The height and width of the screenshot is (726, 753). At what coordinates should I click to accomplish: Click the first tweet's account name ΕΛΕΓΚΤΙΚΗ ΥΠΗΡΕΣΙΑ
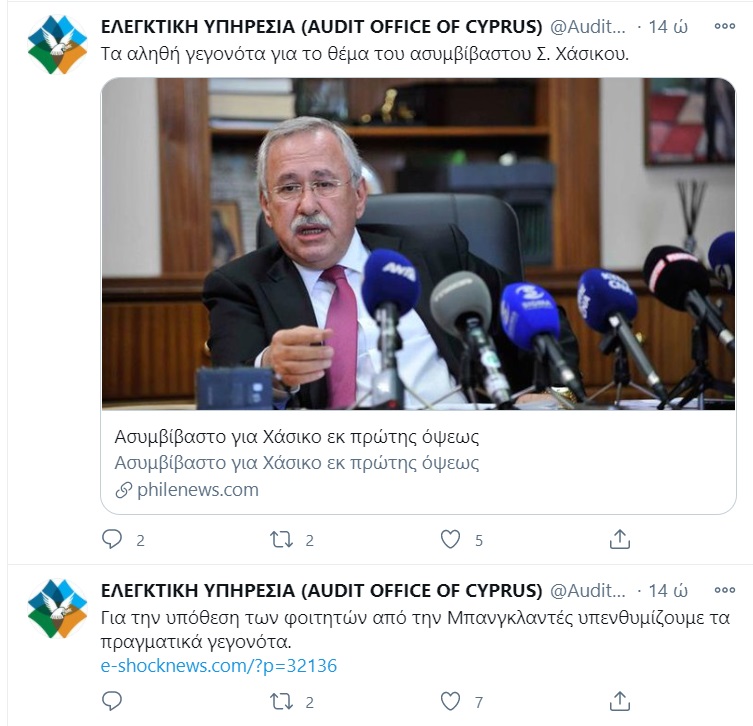(321, 26)
